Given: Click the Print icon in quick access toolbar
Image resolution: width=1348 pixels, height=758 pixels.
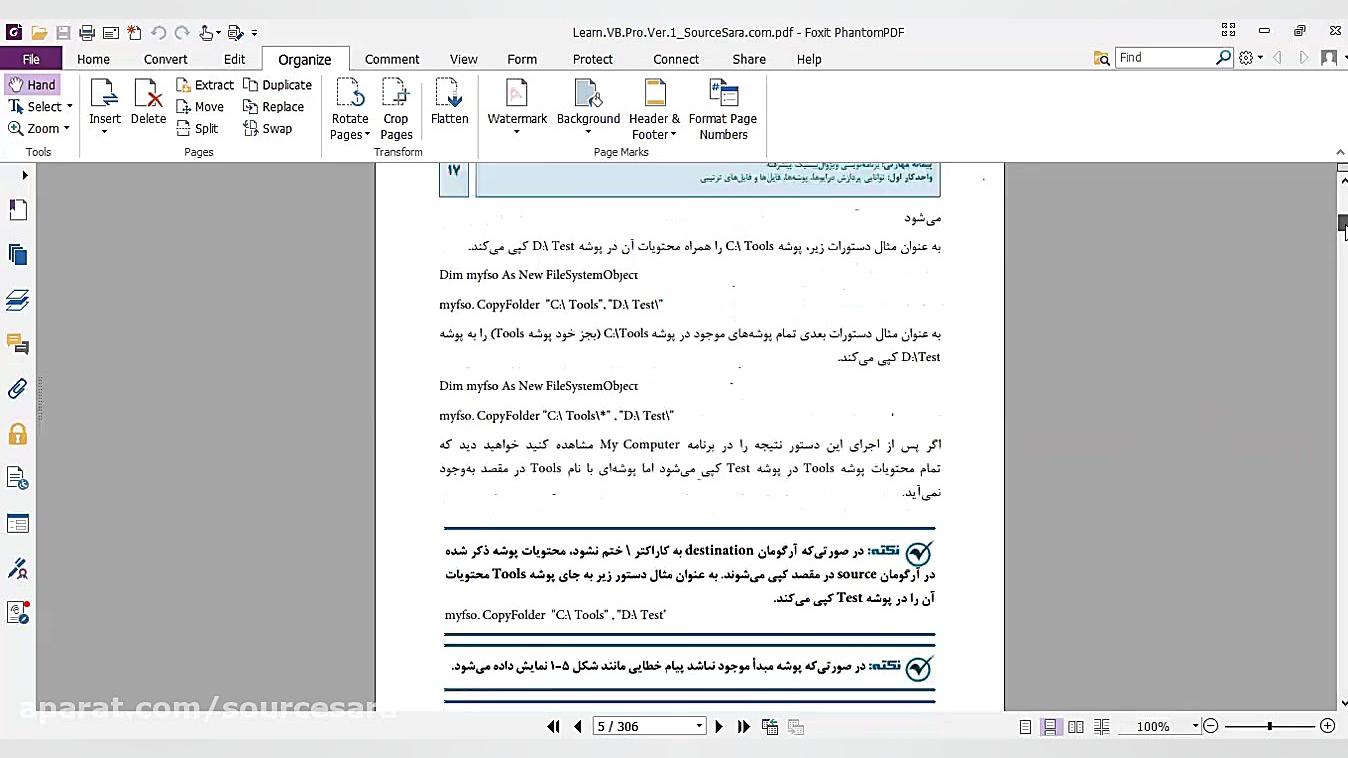Looking at the screenshot, I should 87,33.
